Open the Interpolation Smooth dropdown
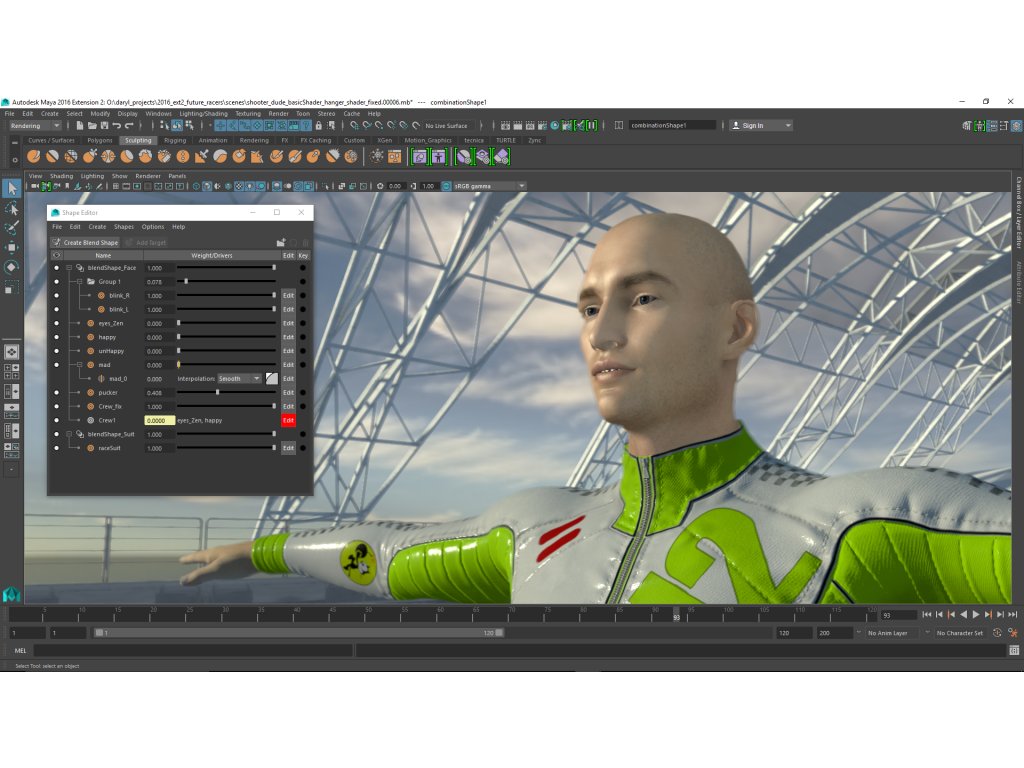The image size is (1024, 768). tap(240, 379)
